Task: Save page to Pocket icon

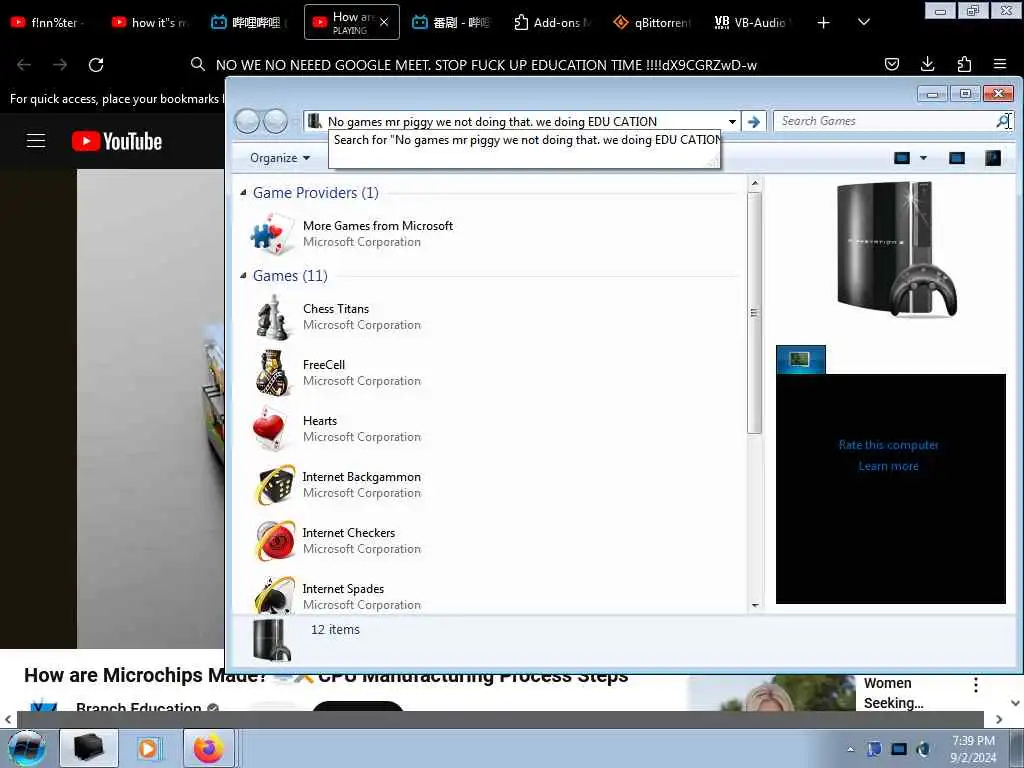Action: pyautogui.click(x=891, y=64)
